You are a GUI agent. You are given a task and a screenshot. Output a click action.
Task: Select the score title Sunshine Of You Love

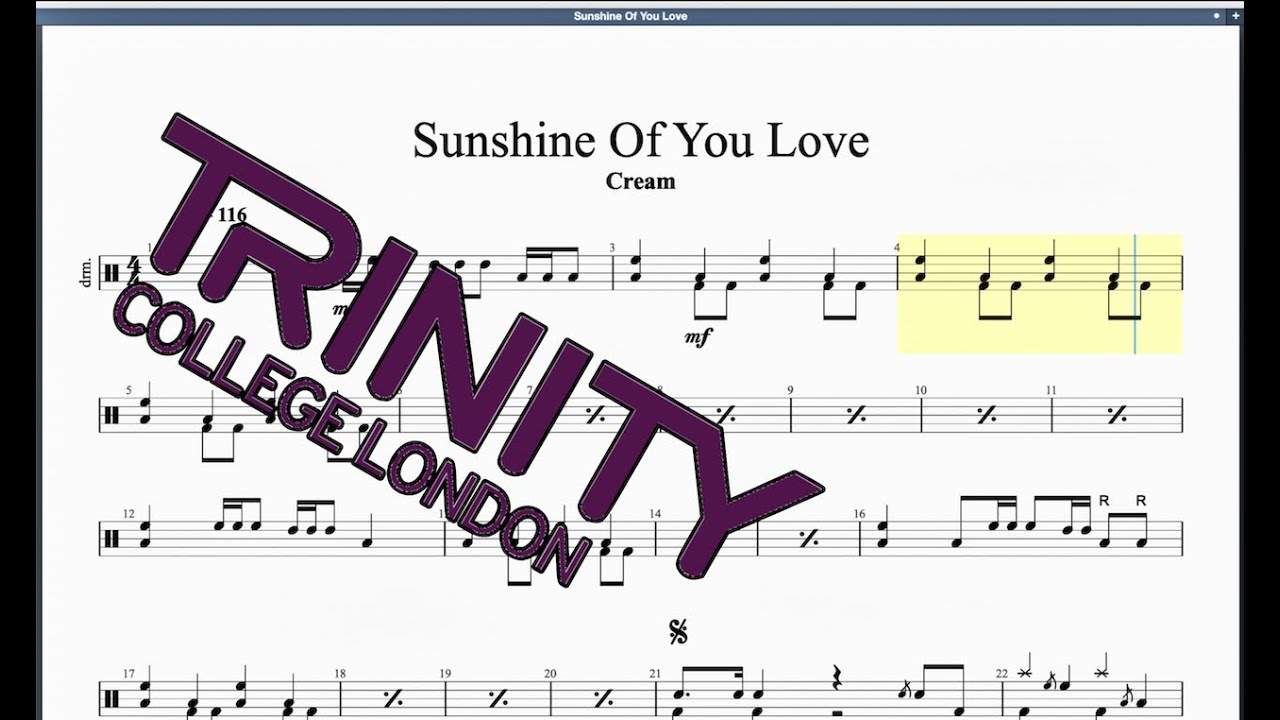click(x=641, y=140)
